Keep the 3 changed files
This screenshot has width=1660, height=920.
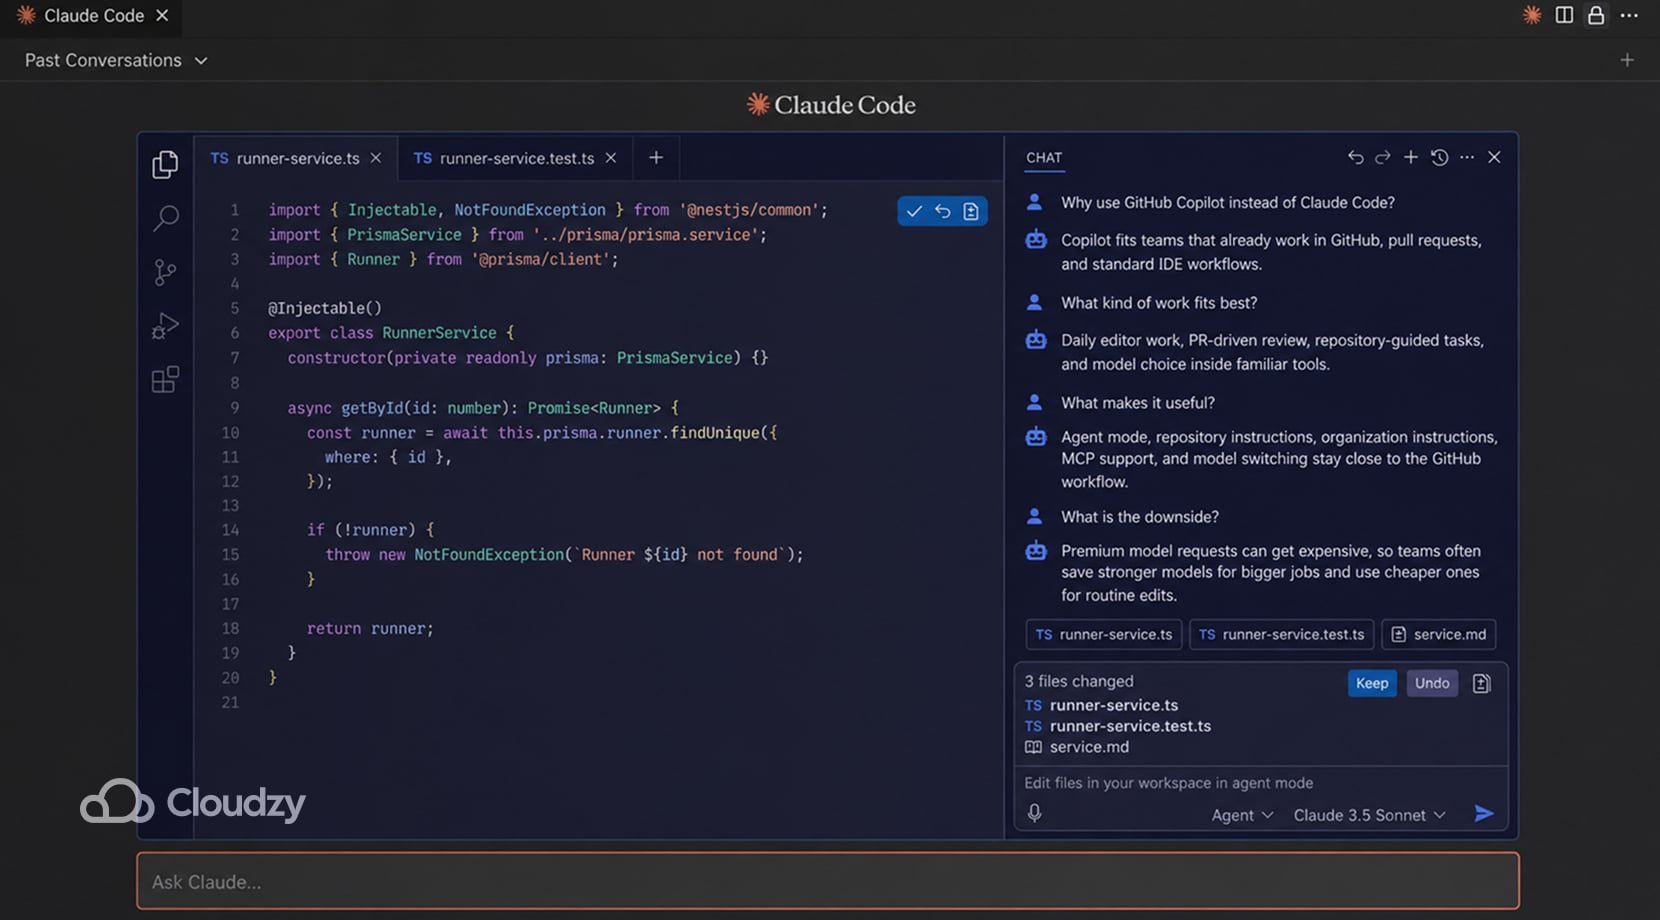(1371, 683)
